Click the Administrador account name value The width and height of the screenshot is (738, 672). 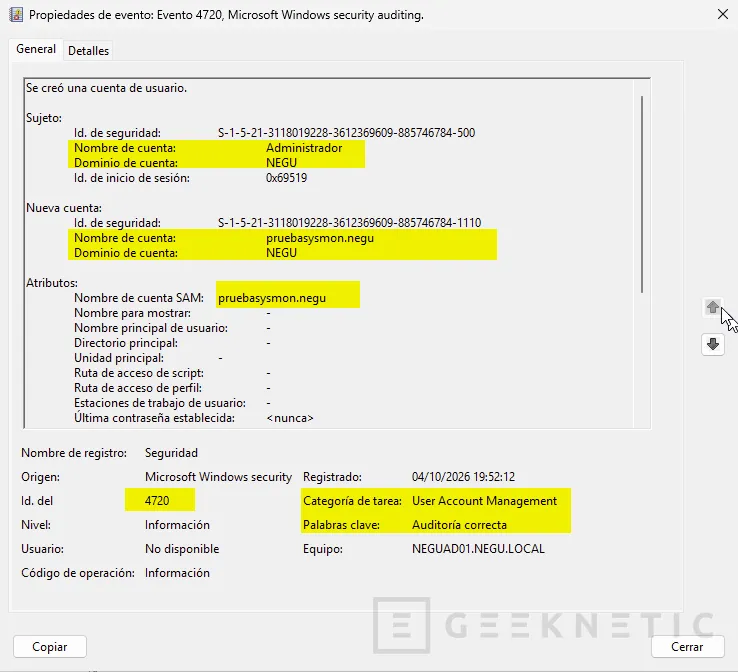304,148
